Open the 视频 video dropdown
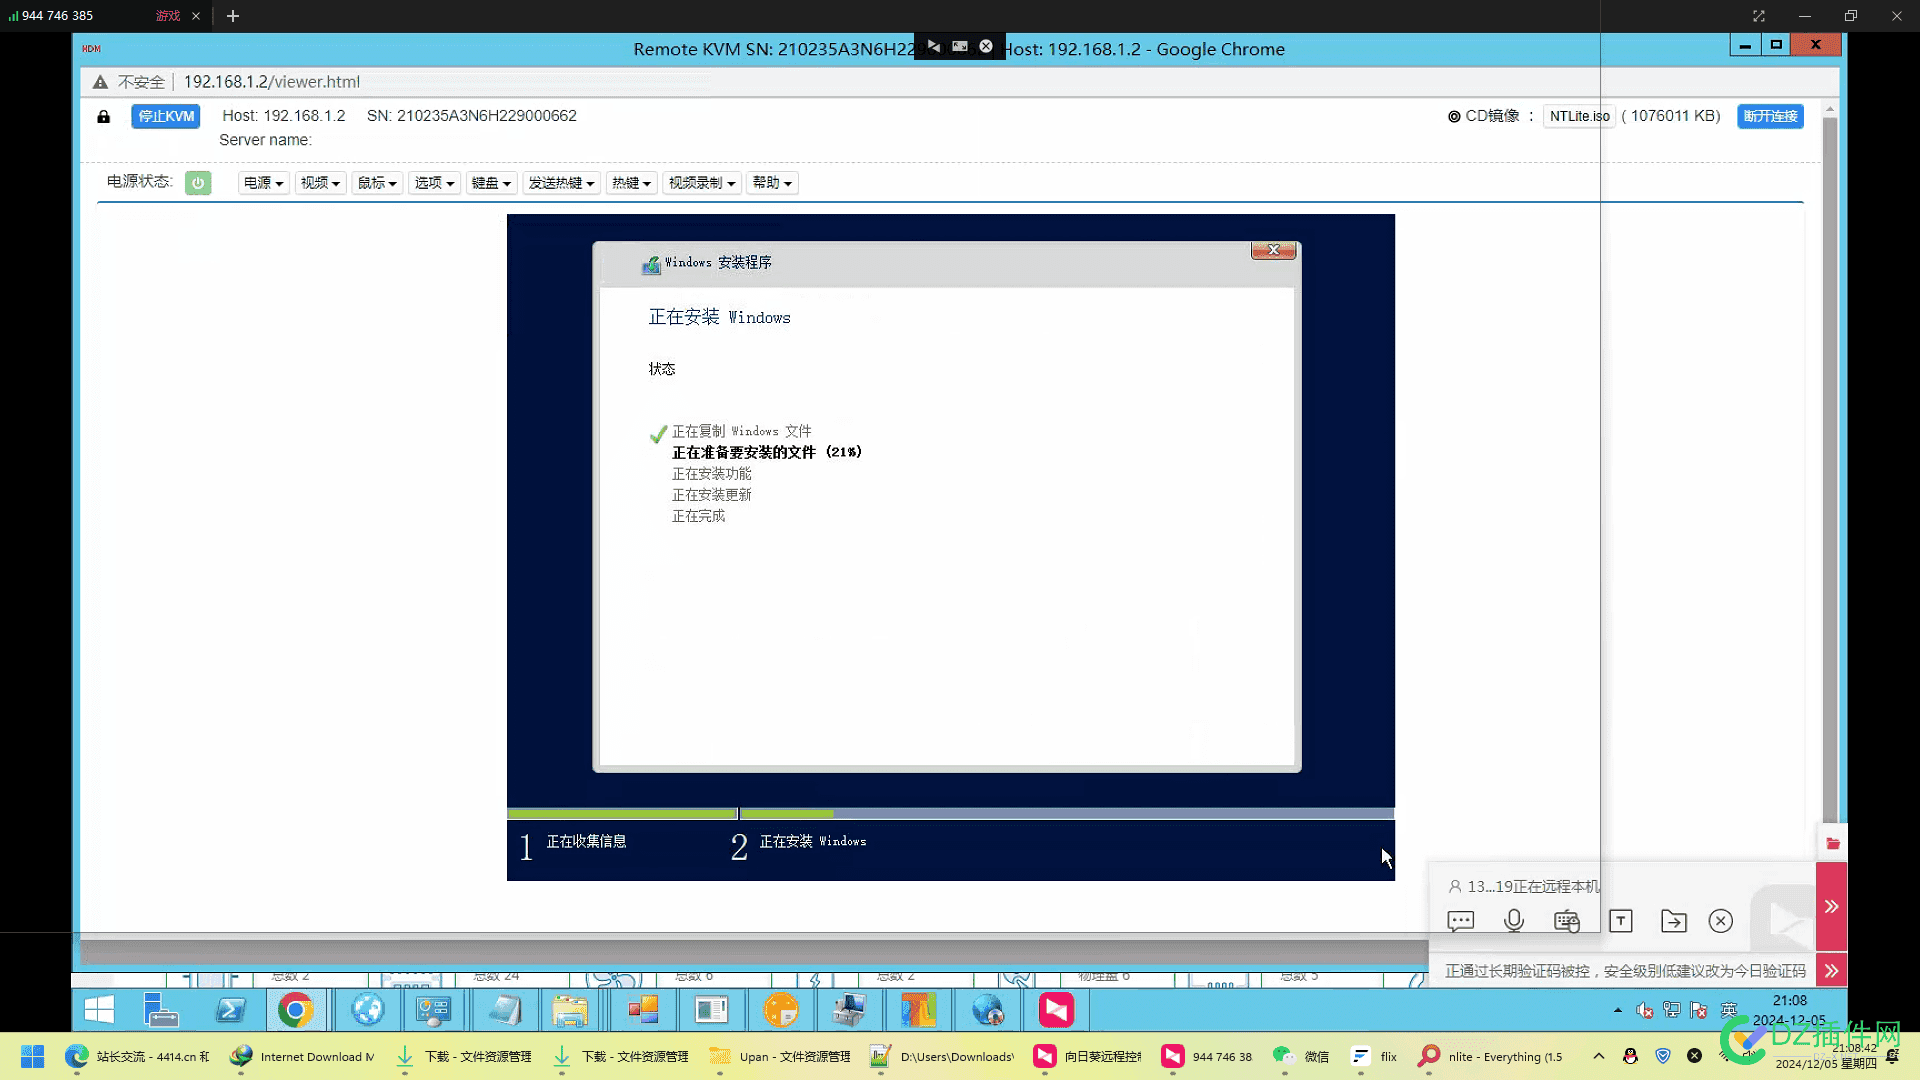Screen dimensions: 1920x1080 [x=321, y=183]
